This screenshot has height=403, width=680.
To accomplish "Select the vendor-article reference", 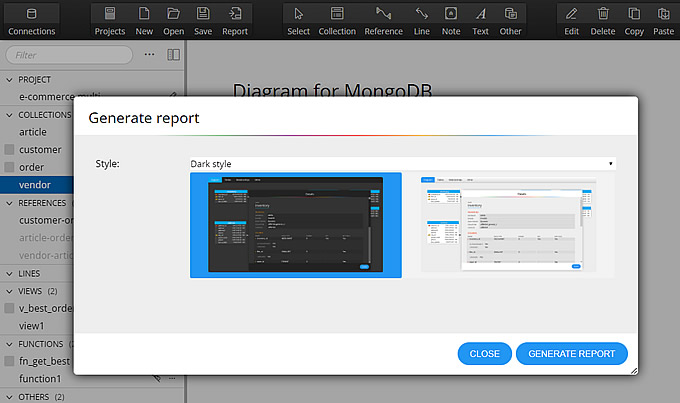I will tap(46, 256).
